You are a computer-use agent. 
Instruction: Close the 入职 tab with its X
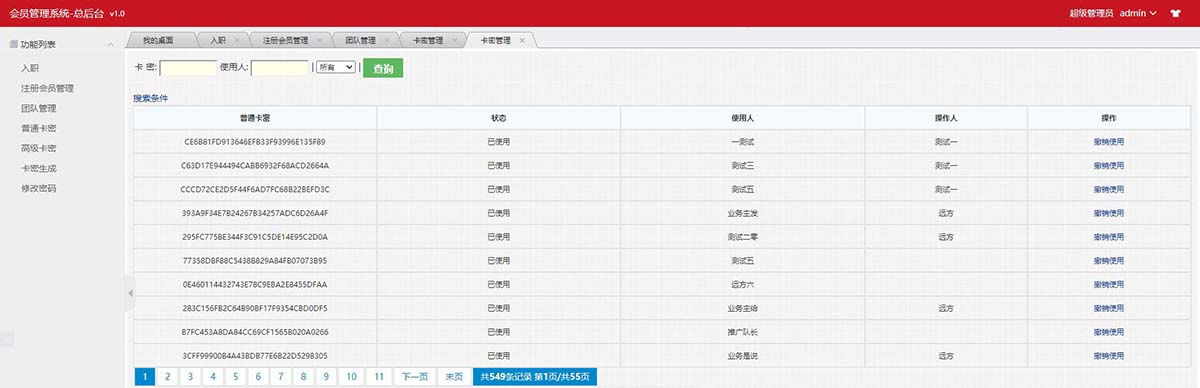click(236, 41)
